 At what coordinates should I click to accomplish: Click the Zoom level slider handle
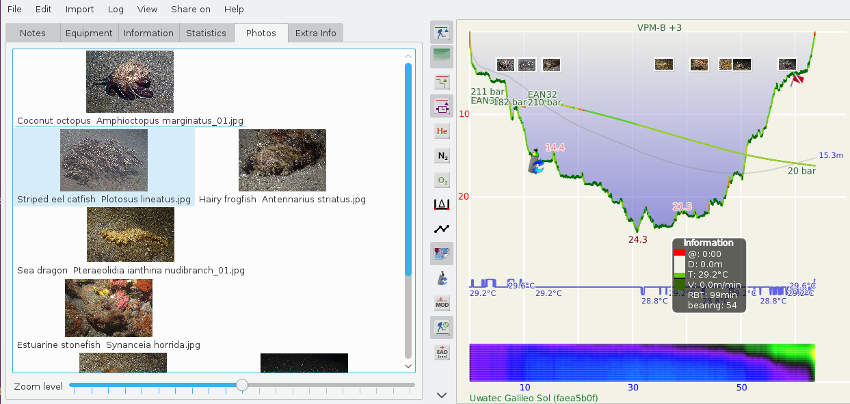point(242,385)
